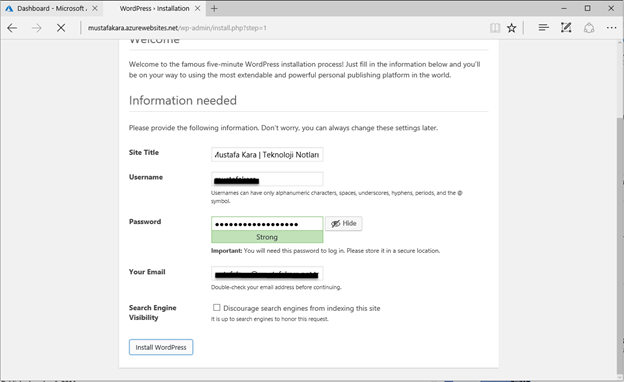Open Reading view book icon
The height and width of the screenshot is (382, 624).
(x=495, y=28)
